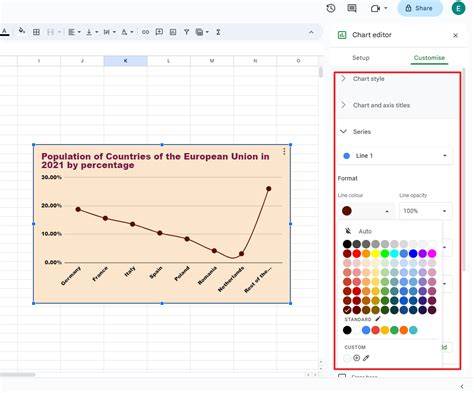
Task: Click the insert link icon
Action: coord(145,32)
